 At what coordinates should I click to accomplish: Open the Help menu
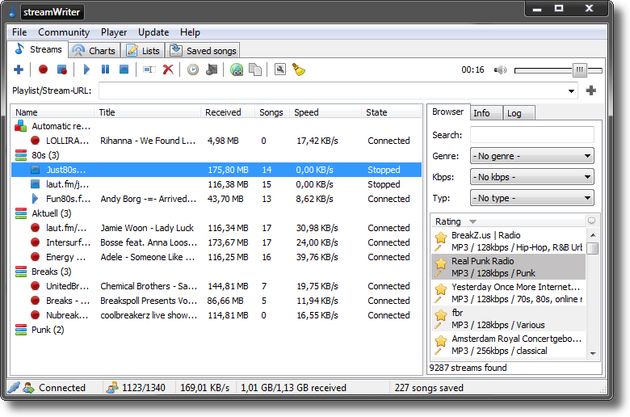coord(190,32)
